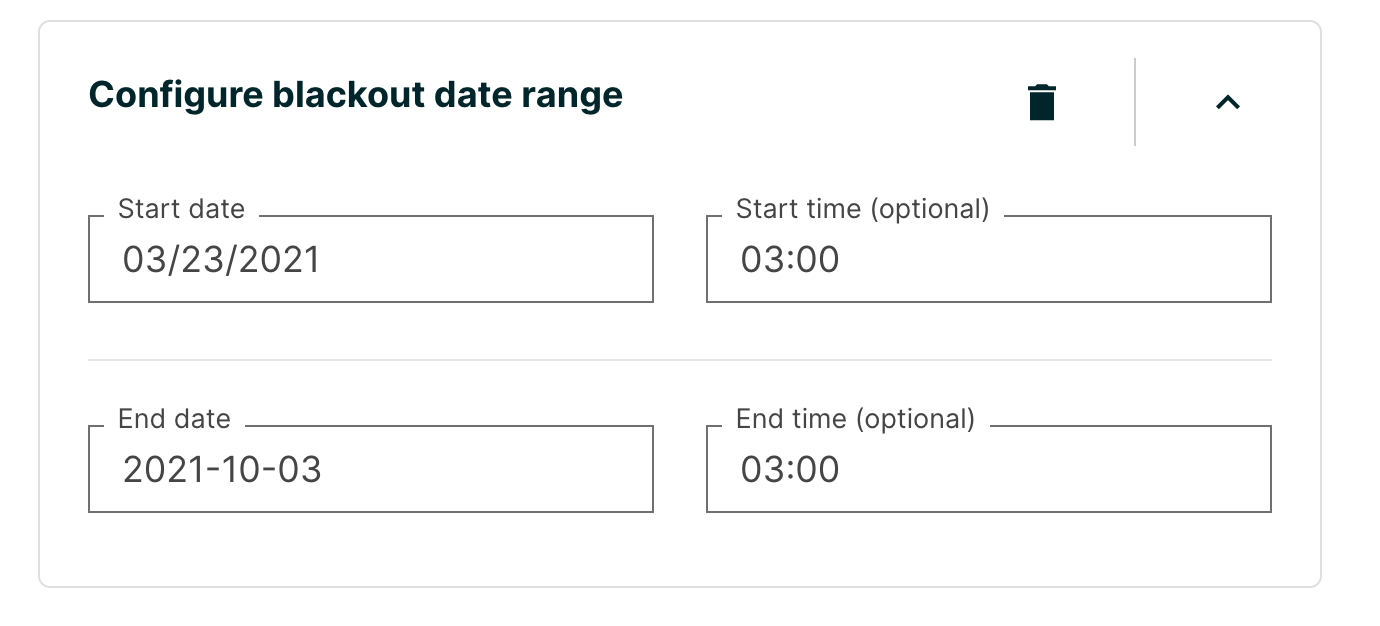The width and height of the screenshot is (1380, 626).
Task: Click the 'Configure blackout date range' heading
Action: click(x=356, y=95)
